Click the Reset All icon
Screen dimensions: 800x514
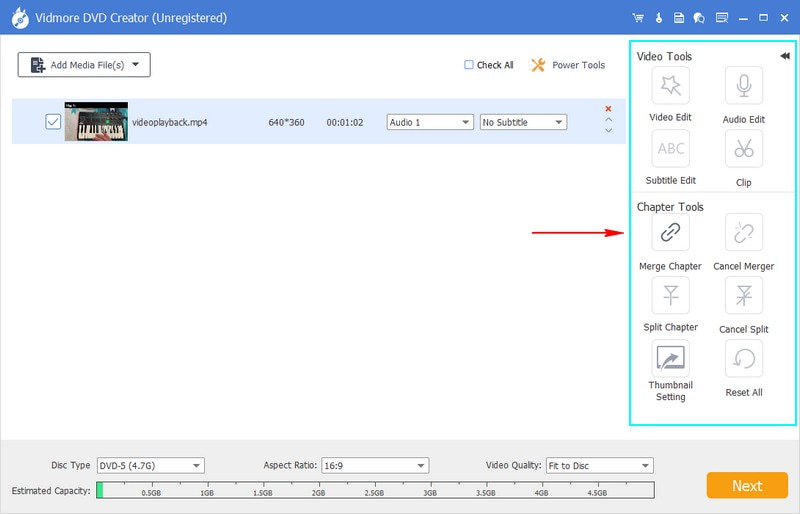tap(743, 358)
